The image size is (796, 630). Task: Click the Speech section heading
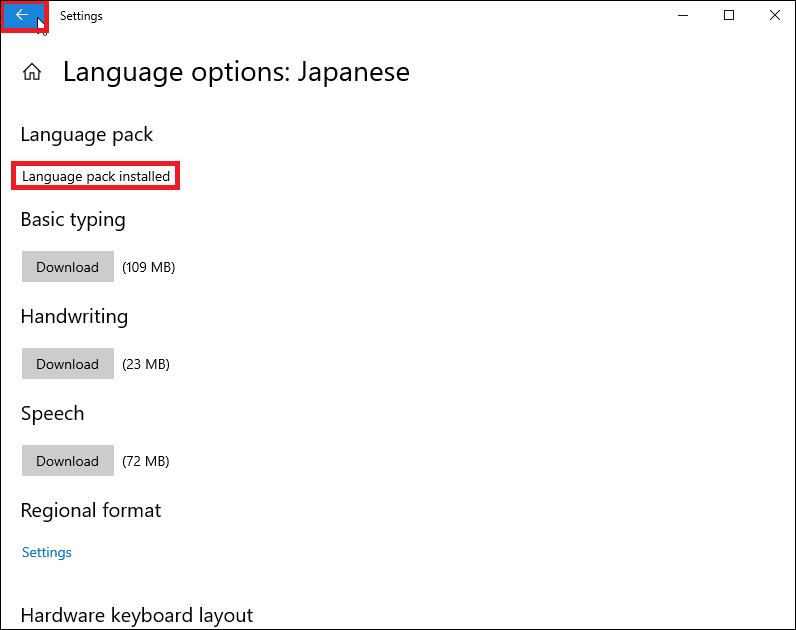coord(52,414)
